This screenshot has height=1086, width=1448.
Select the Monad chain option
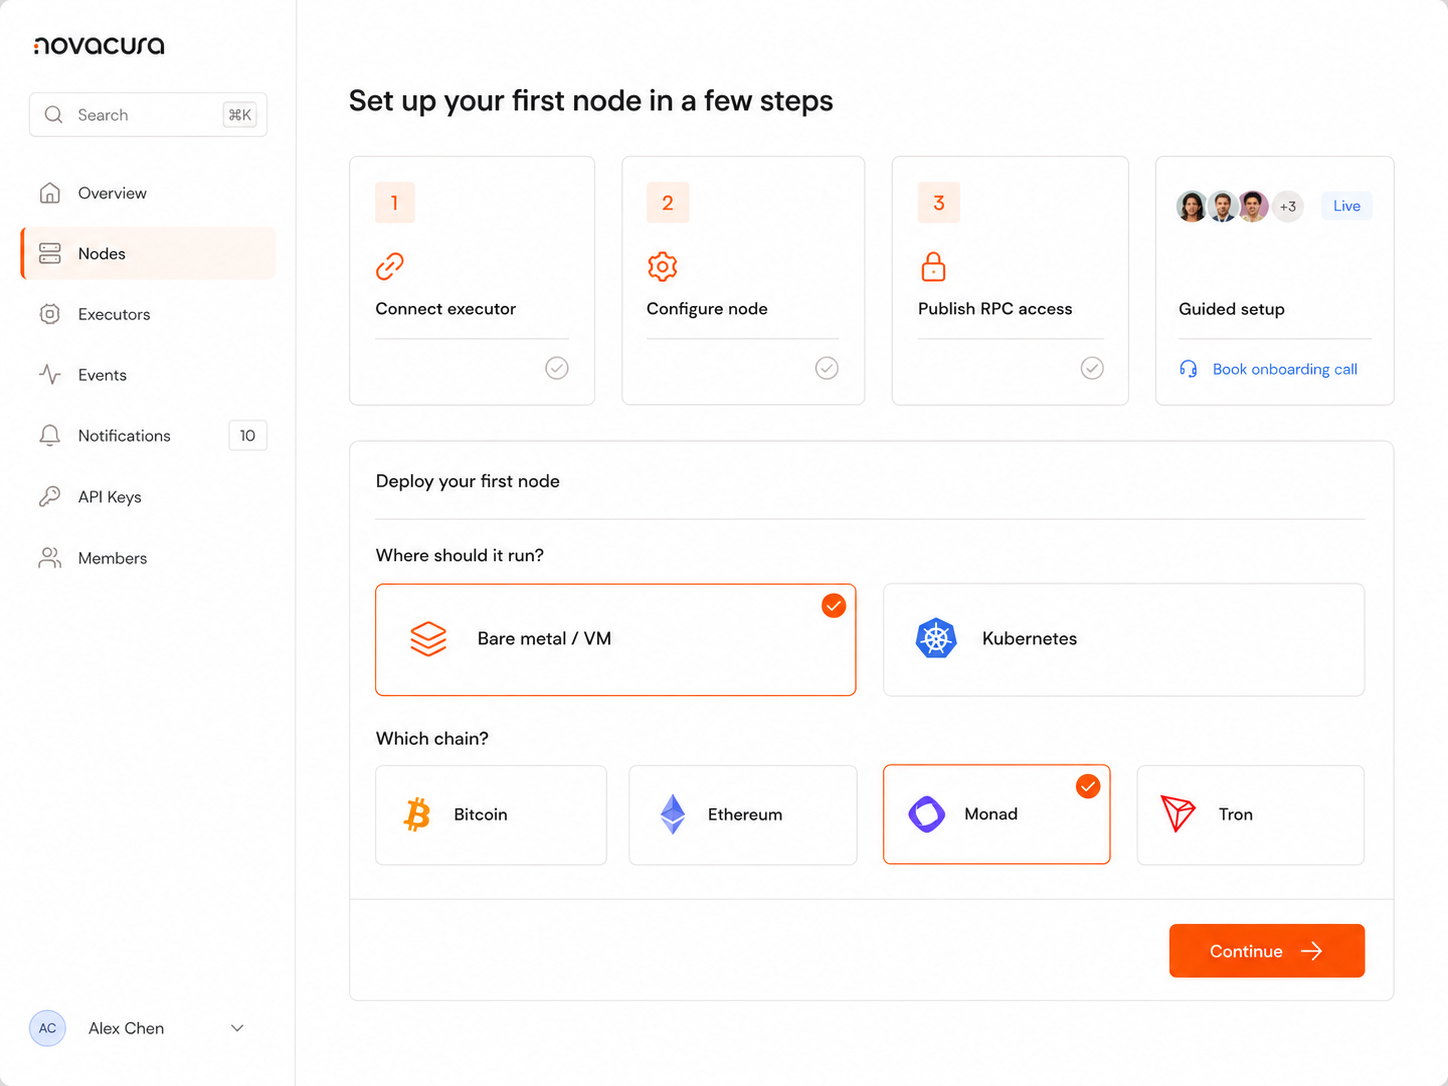(996, 814)
